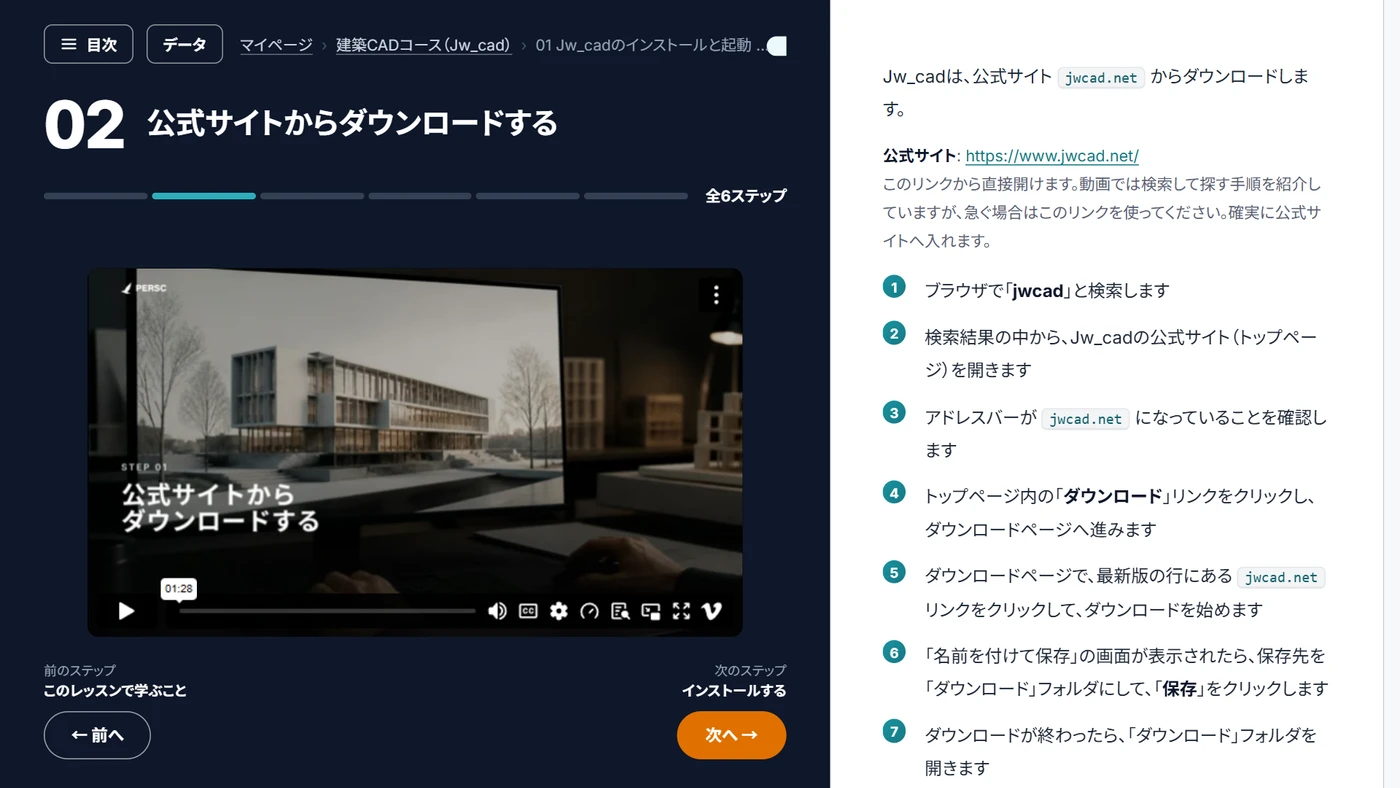The height and width of the screenshot is (788, 1400).
Task: Open the playback speed gauge icon
Action: (589, 611)
